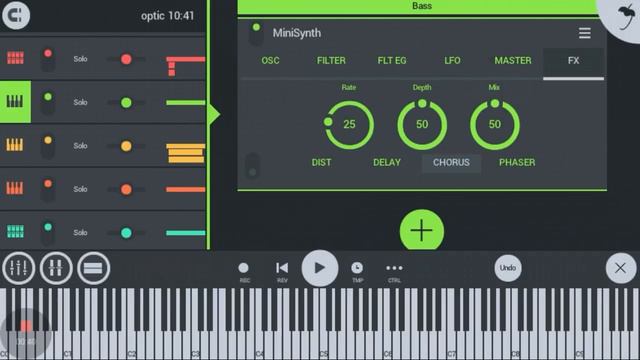Toggle mute on the yellow keyboard track
Viewport: 640px width, 360px height.
(x=48, y=146)
